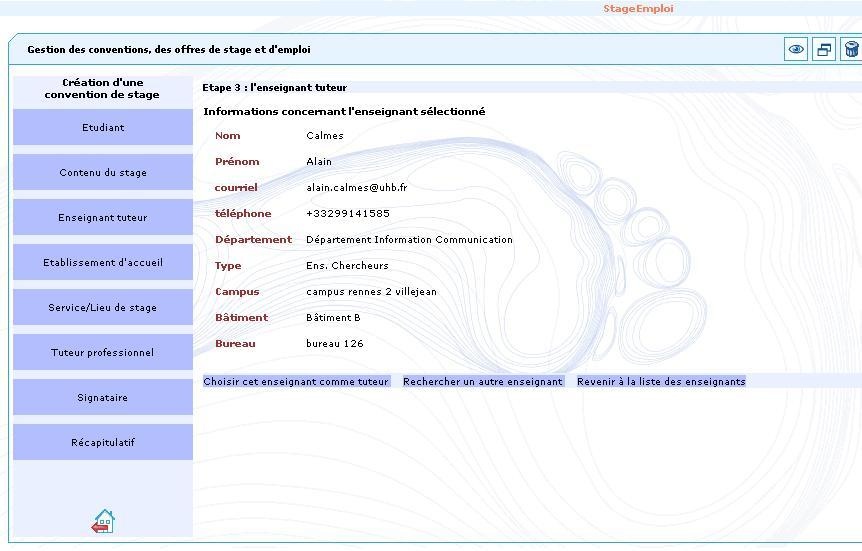Click the trash bin icon
862x551 pixels.
[851, 50]
